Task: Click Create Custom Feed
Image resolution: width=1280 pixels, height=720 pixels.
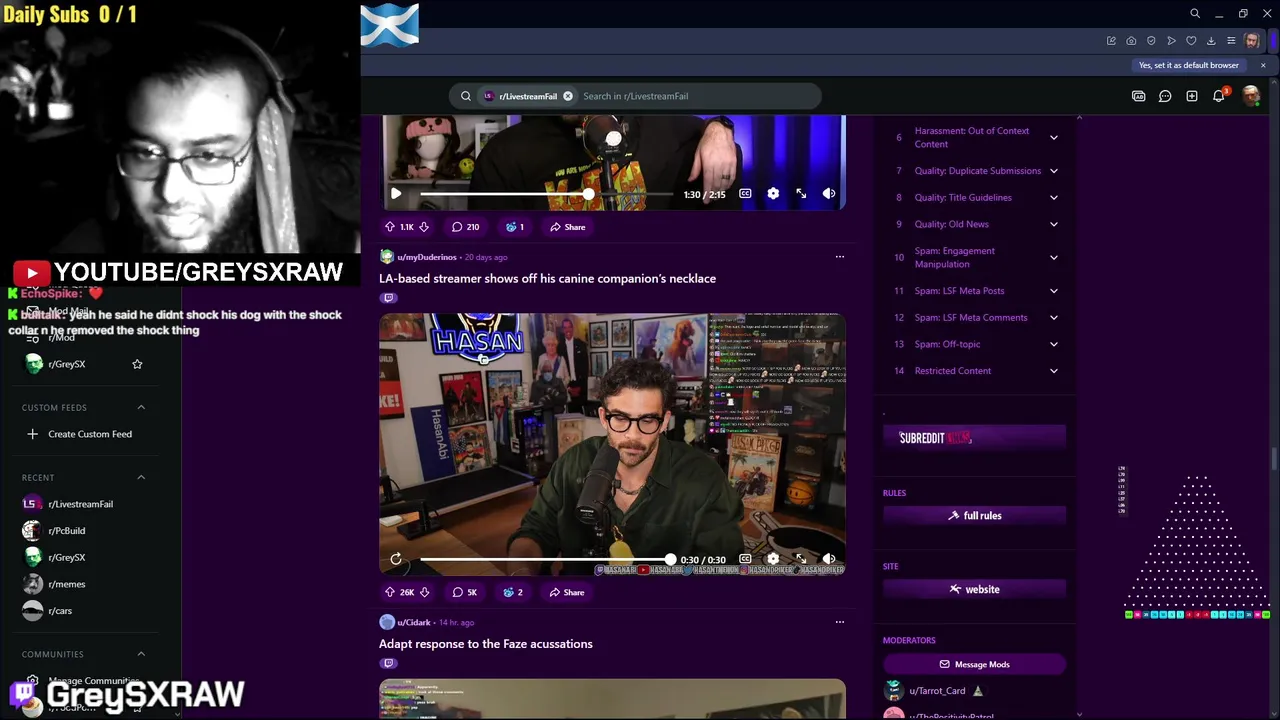Action: 90,434
